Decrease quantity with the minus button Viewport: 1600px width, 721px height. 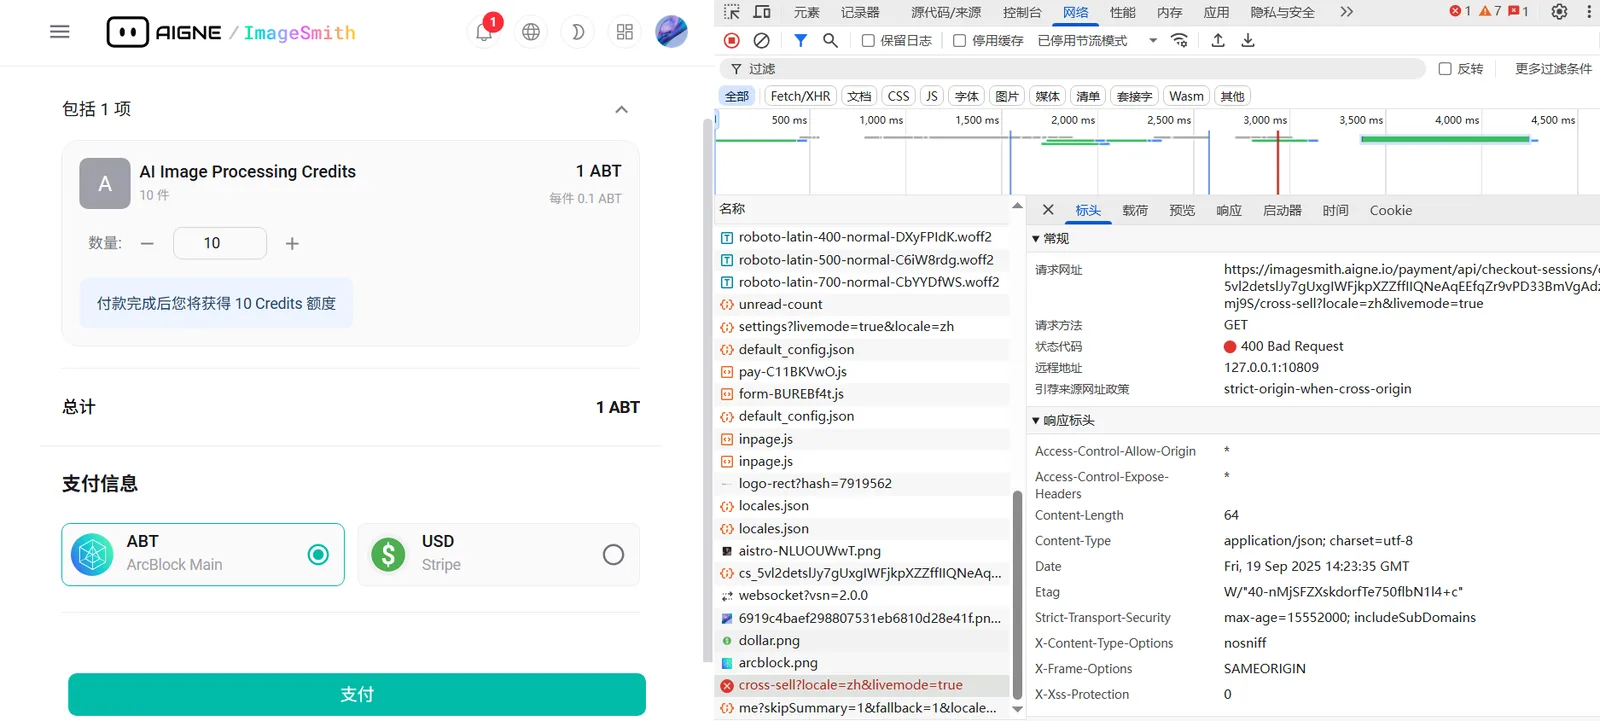[x=147, y=243]
